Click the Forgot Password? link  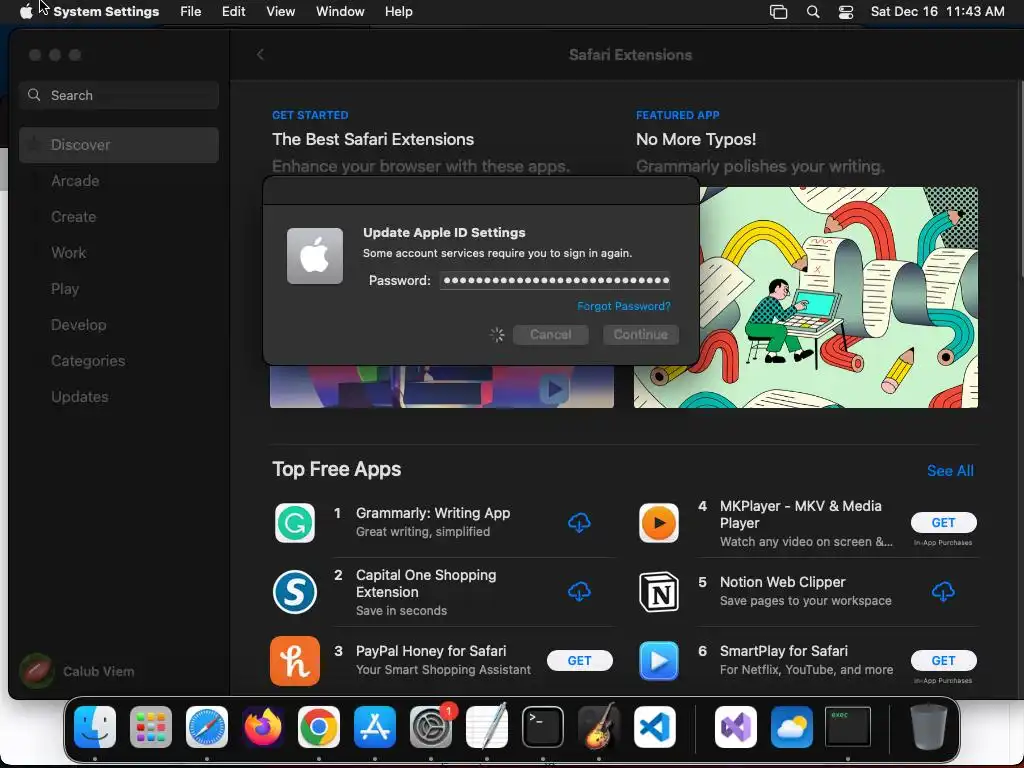624,306
